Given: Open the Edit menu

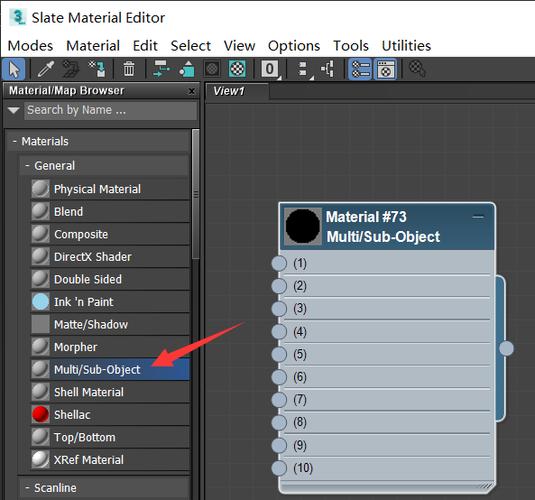Looking at the screenshot, I should (x=145, y=45).
